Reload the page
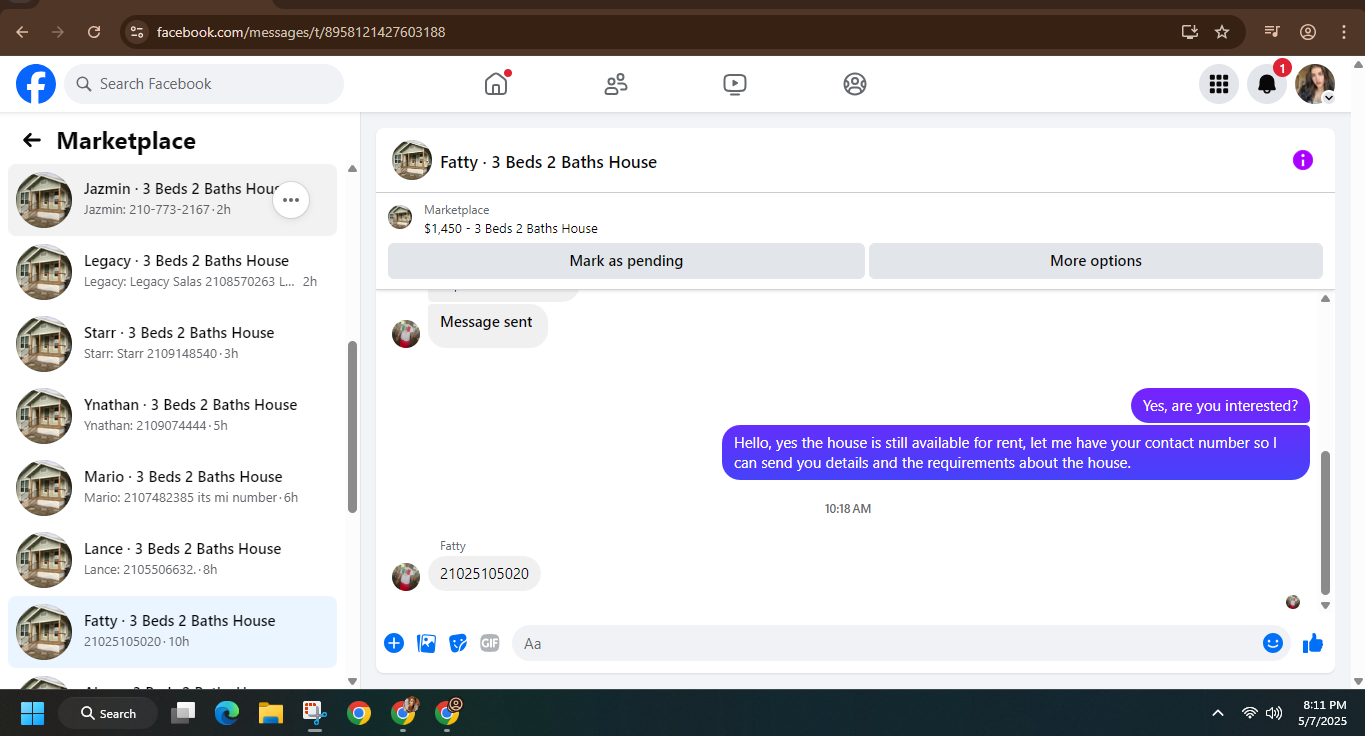 (x=94, y=32)
